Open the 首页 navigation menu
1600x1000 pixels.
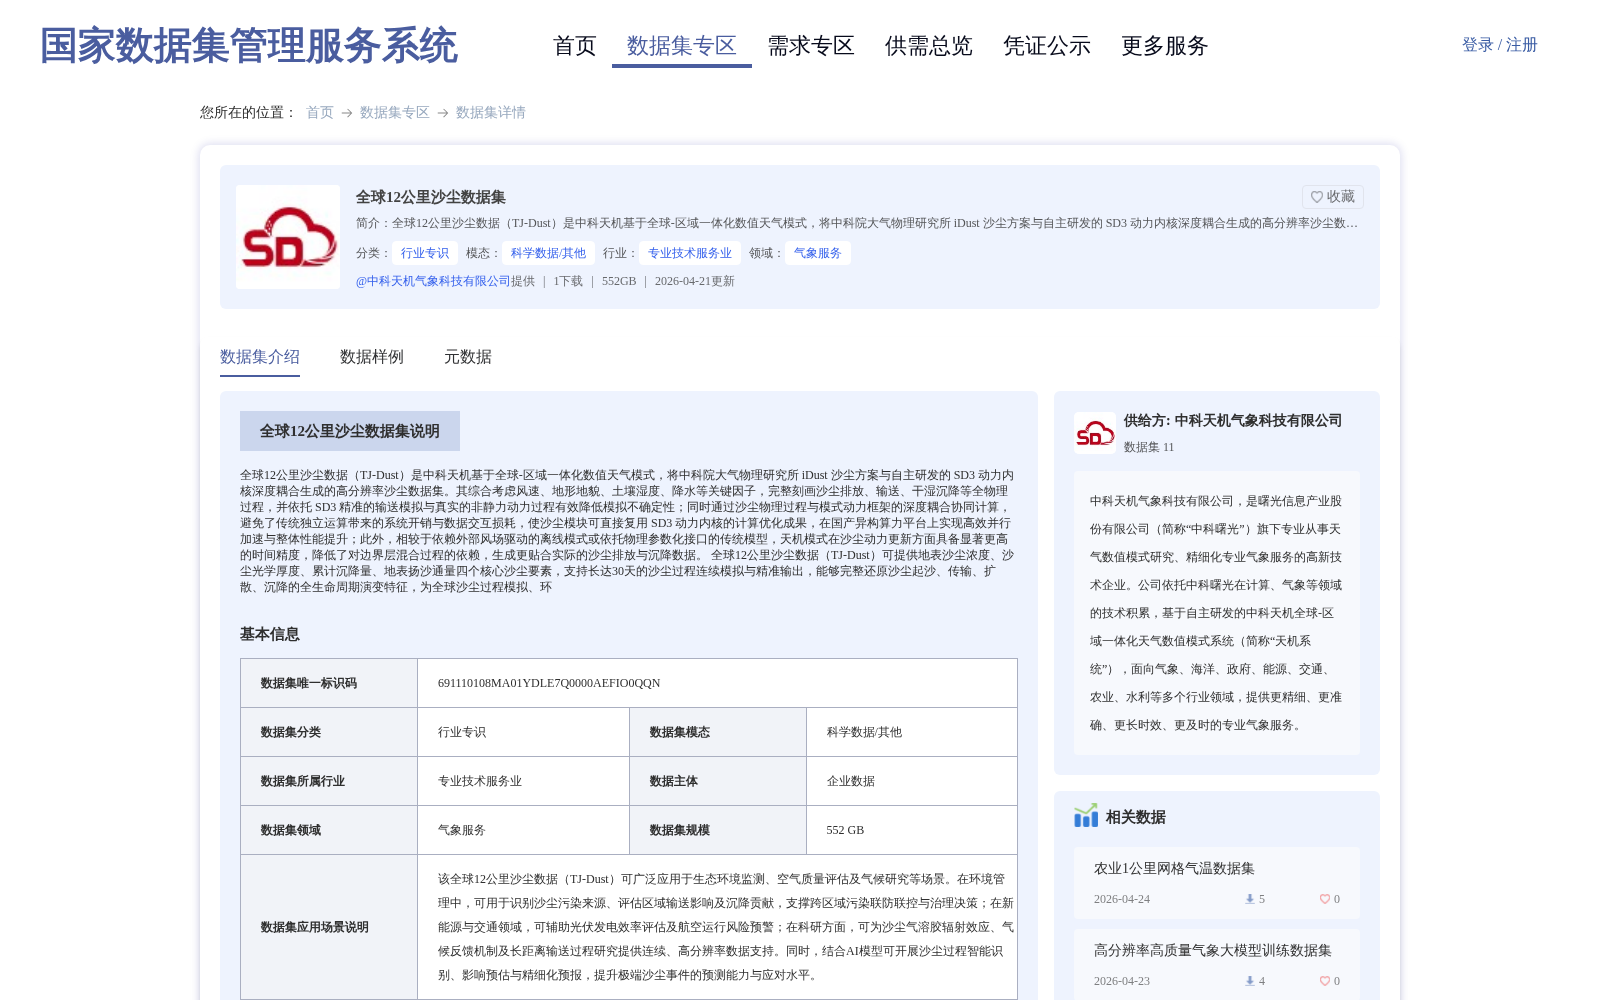tap(575, 46)
